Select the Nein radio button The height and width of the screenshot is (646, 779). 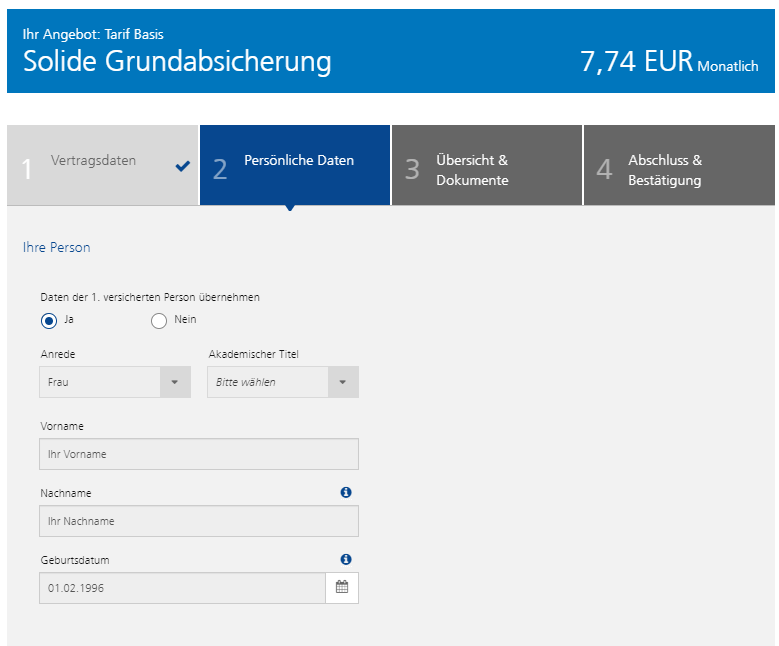tap(158, 321)
